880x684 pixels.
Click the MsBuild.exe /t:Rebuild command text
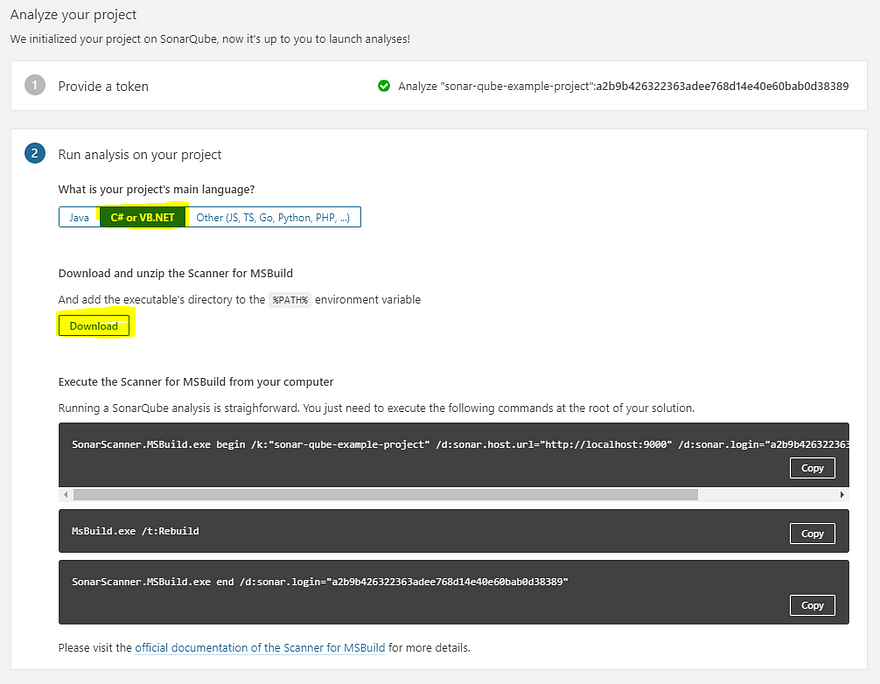(135, 531)
